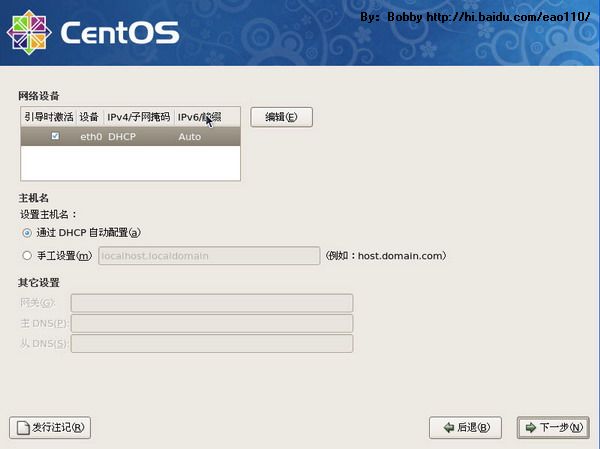Viewport: 600px width, 449px height.
Task: Click the Auto cell in eth0 row
Action: pyautogui.click(x=189, y=137)
